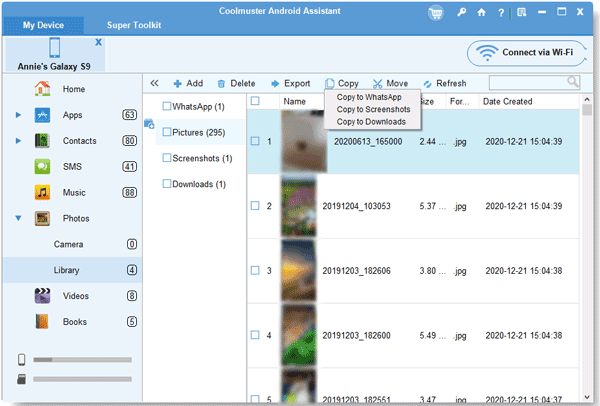This screenshot has width=600, height=406.
Task: Sort by the Date Created column header
Action: [508, 102]
